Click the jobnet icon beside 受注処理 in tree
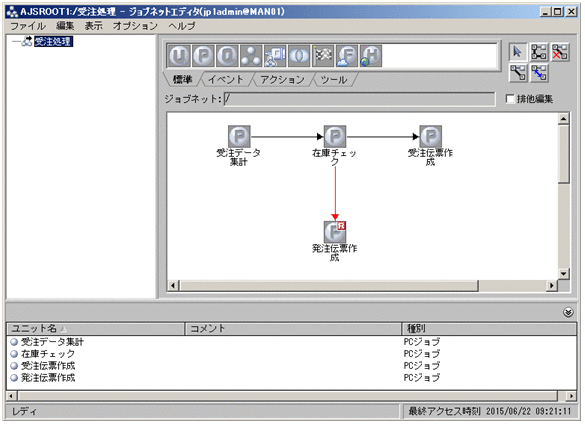The height and width of the screenshot is (425, 585). coord(27,41)
